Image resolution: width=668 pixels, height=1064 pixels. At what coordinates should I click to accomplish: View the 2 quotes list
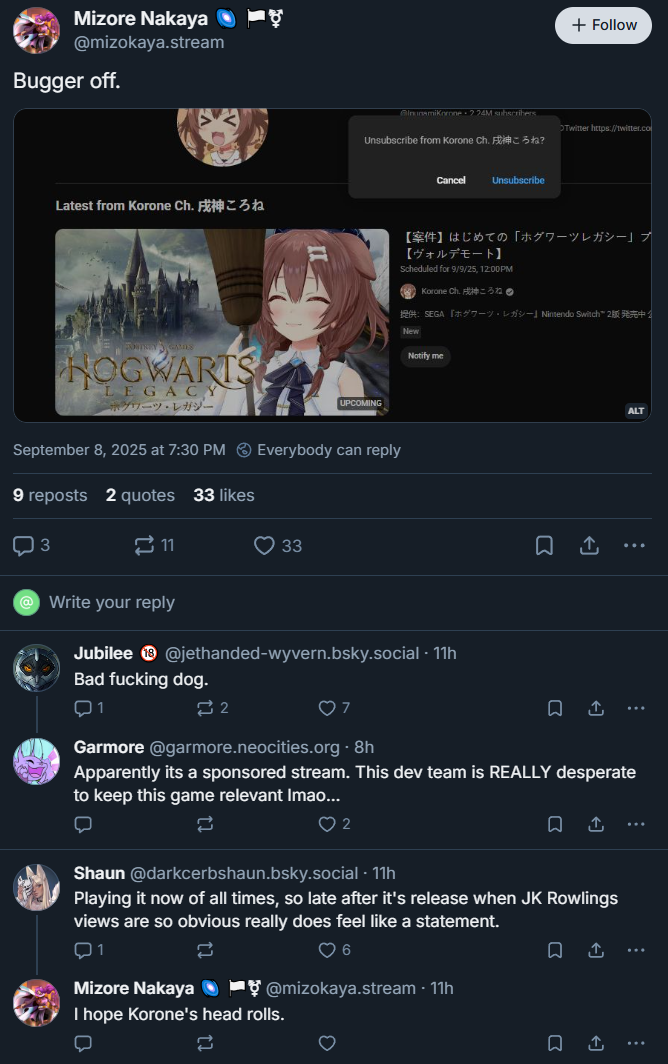[141, 495]
